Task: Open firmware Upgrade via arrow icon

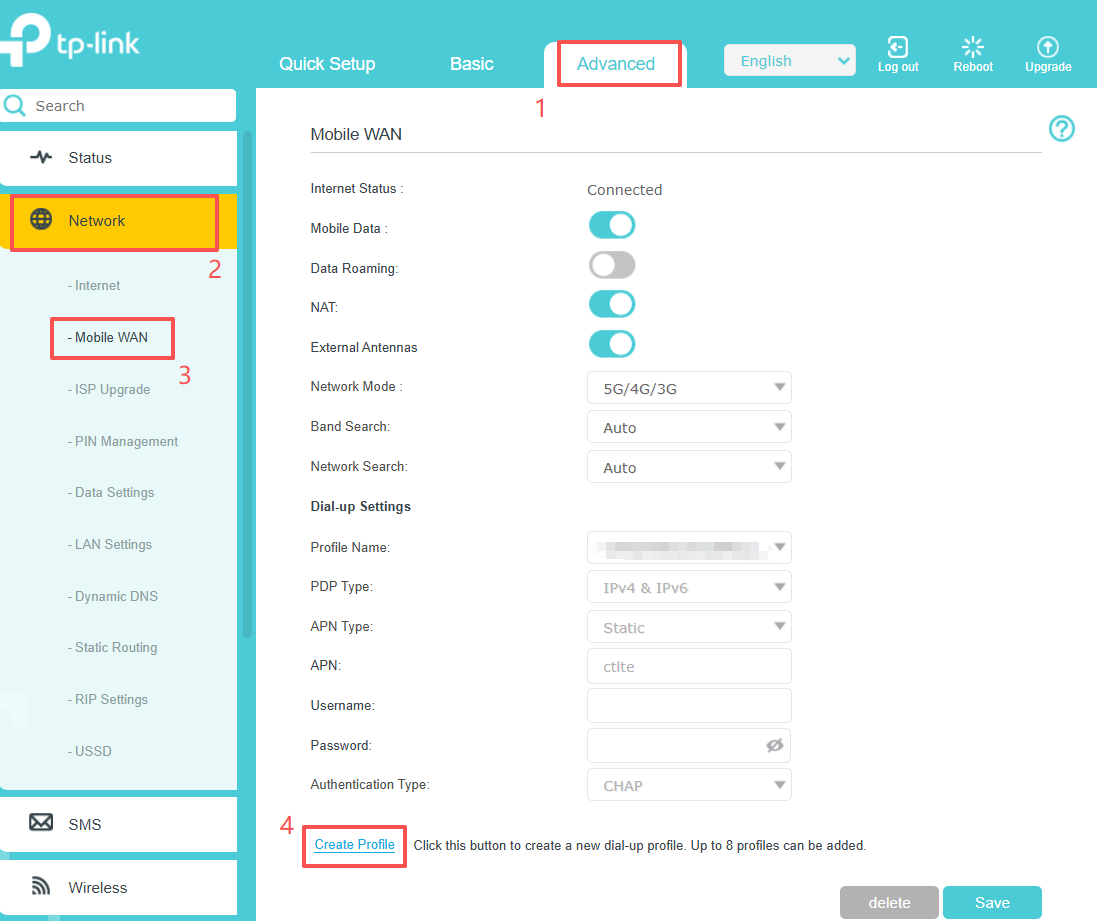Action: (x=1047, y=45)
